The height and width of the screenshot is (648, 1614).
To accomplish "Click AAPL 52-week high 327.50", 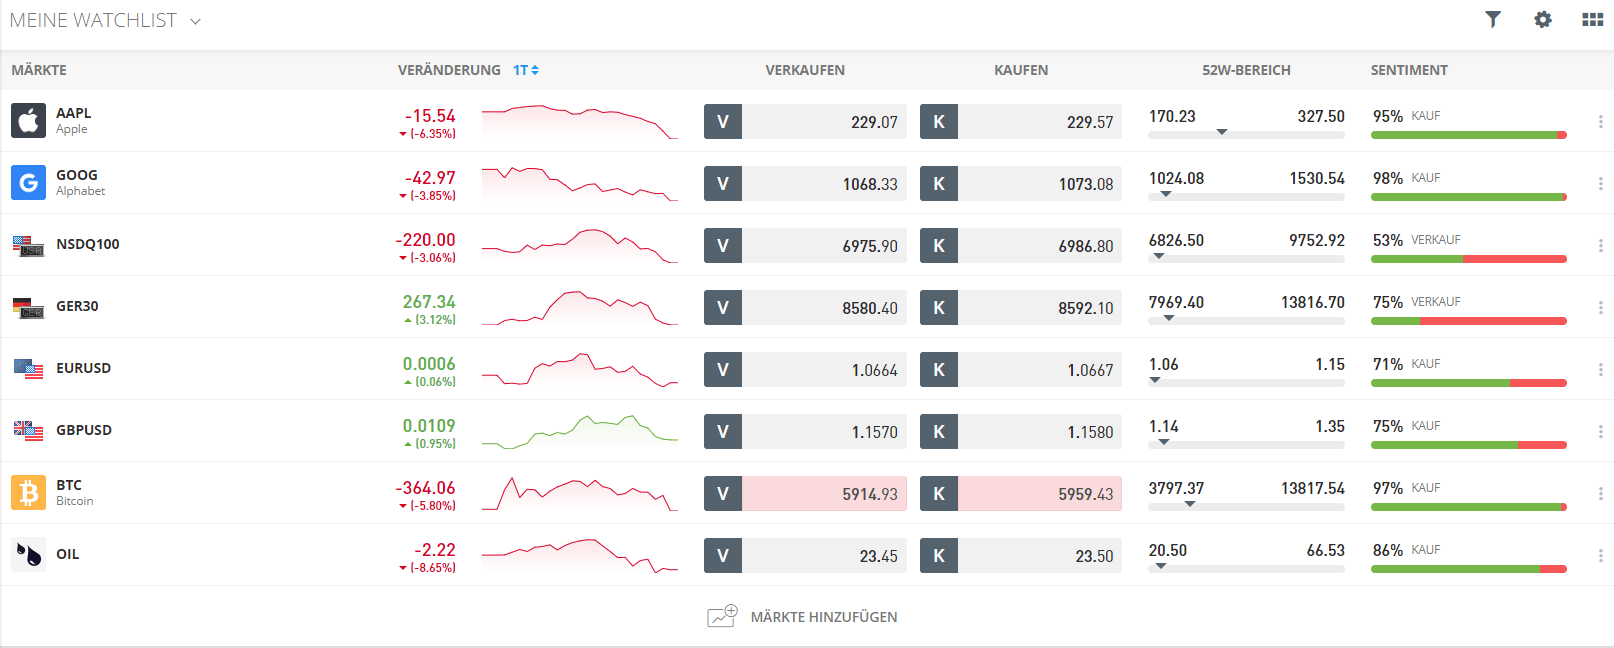I will tap(1321, 116).
